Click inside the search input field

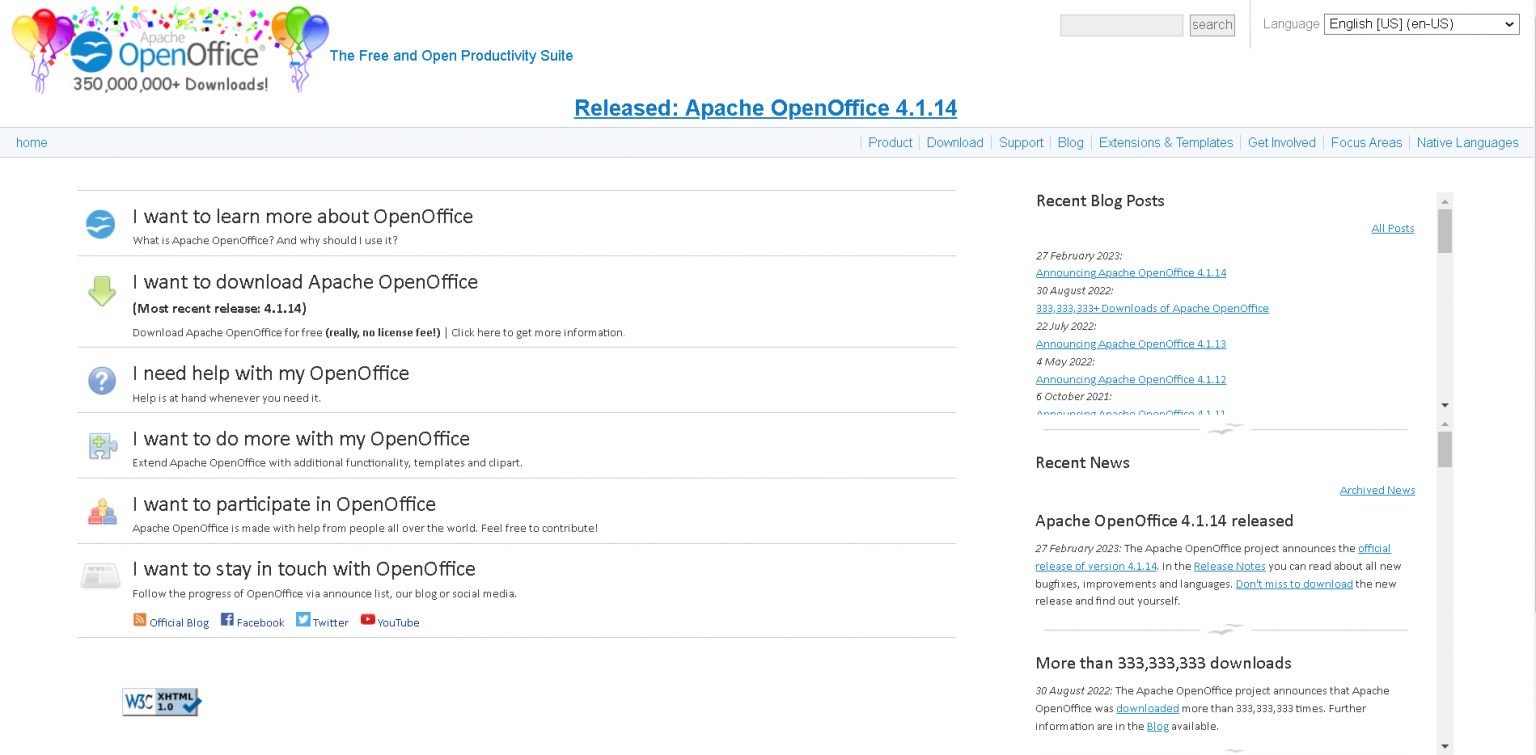coord(1120,25)
